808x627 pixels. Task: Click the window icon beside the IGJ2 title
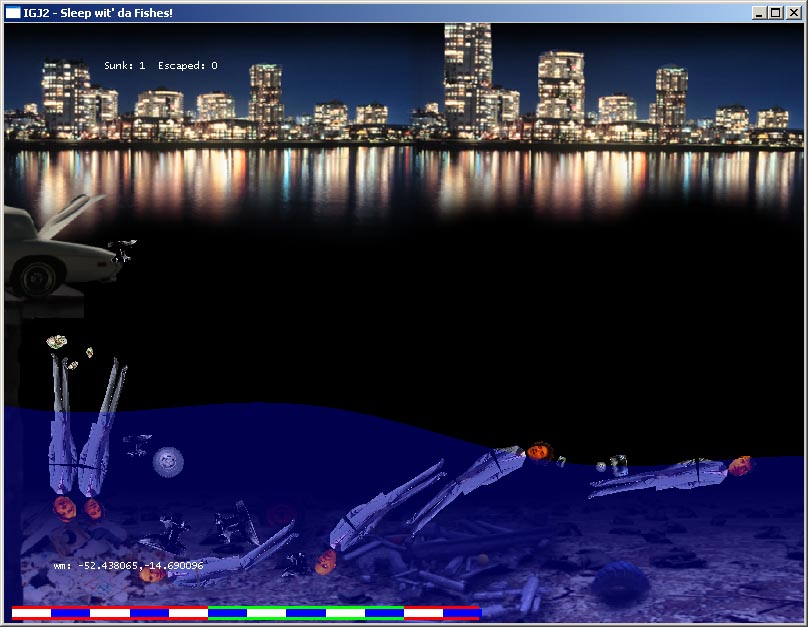pyautogui.click(x=13, y=13)
